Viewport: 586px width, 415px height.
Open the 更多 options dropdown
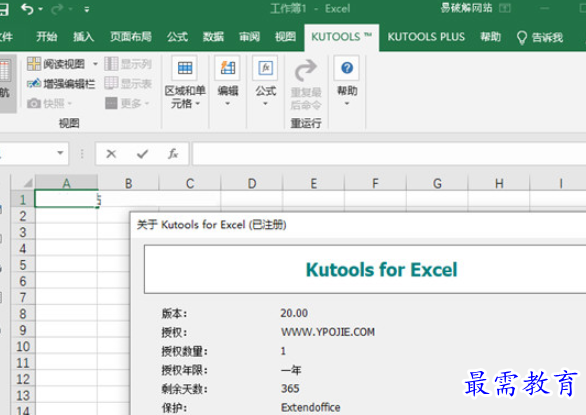click(x=127, y=103)
